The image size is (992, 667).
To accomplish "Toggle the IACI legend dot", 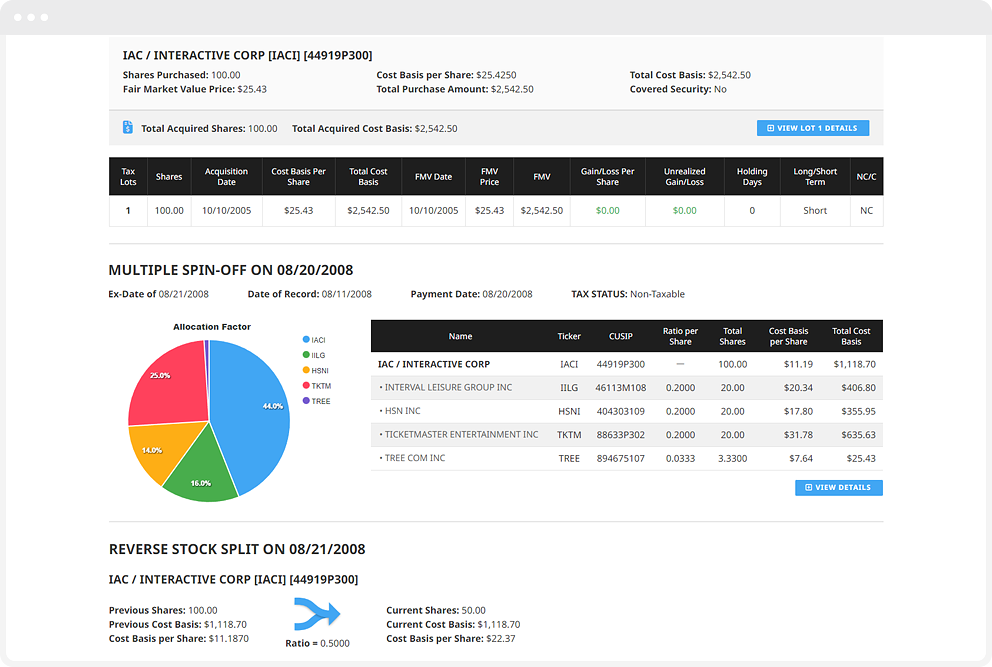I will (x=306, y=340).
